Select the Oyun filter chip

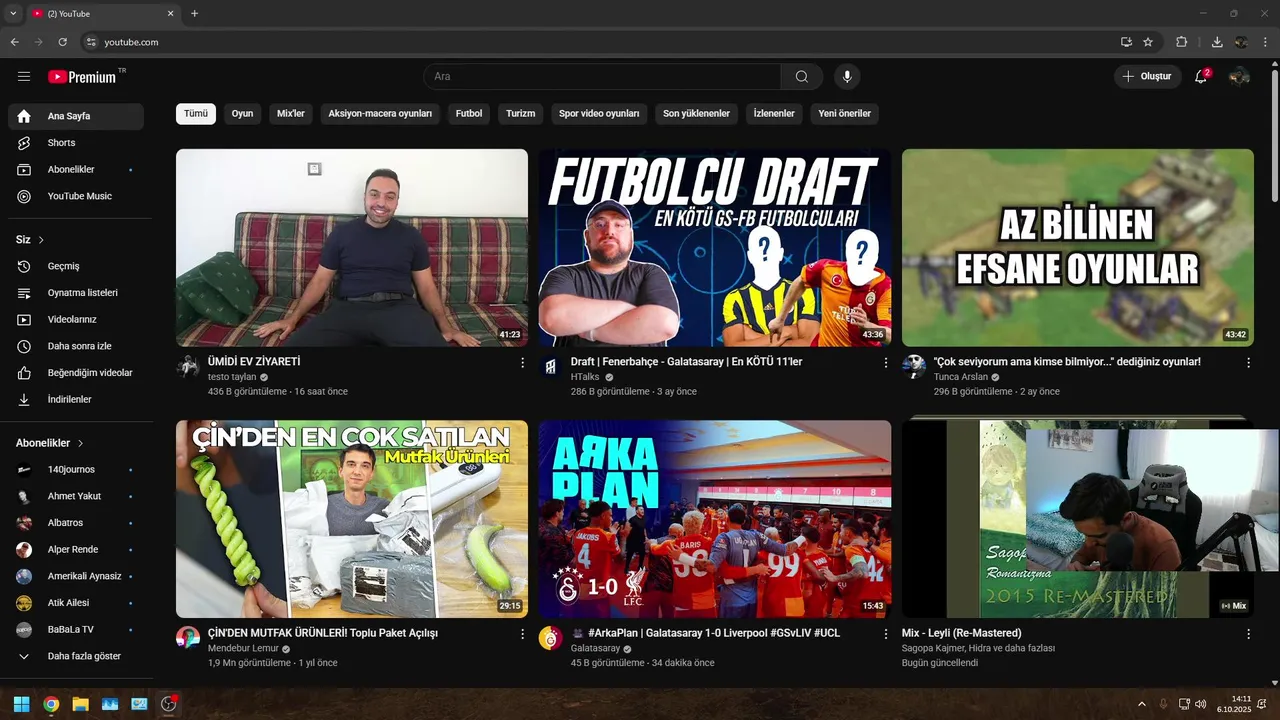tap(242, 114)
